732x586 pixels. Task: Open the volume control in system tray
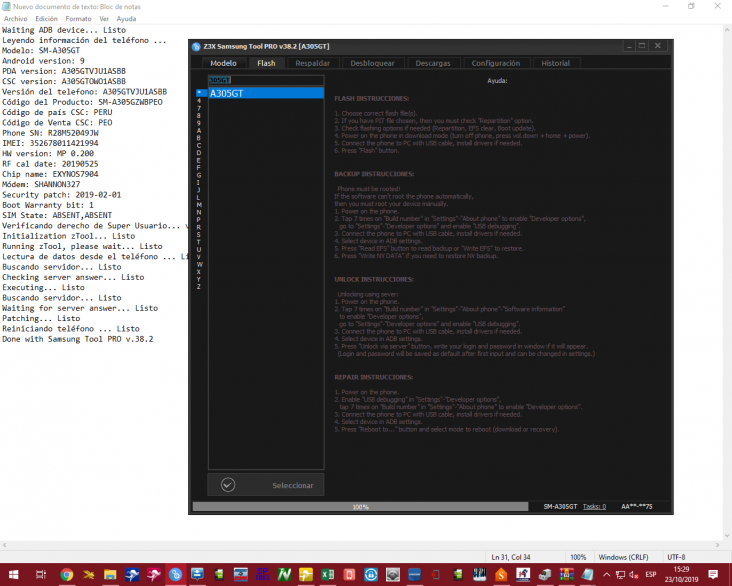[633, 574]
